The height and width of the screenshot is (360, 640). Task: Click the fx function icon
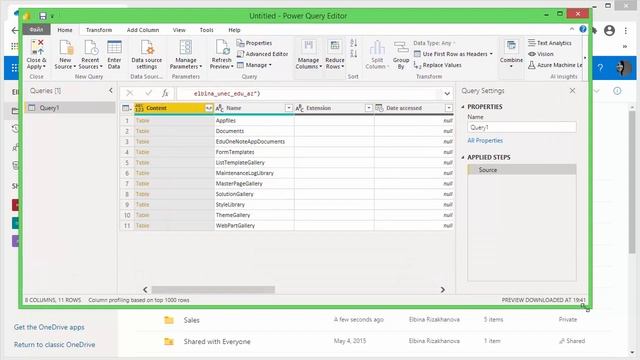[165, 93]
